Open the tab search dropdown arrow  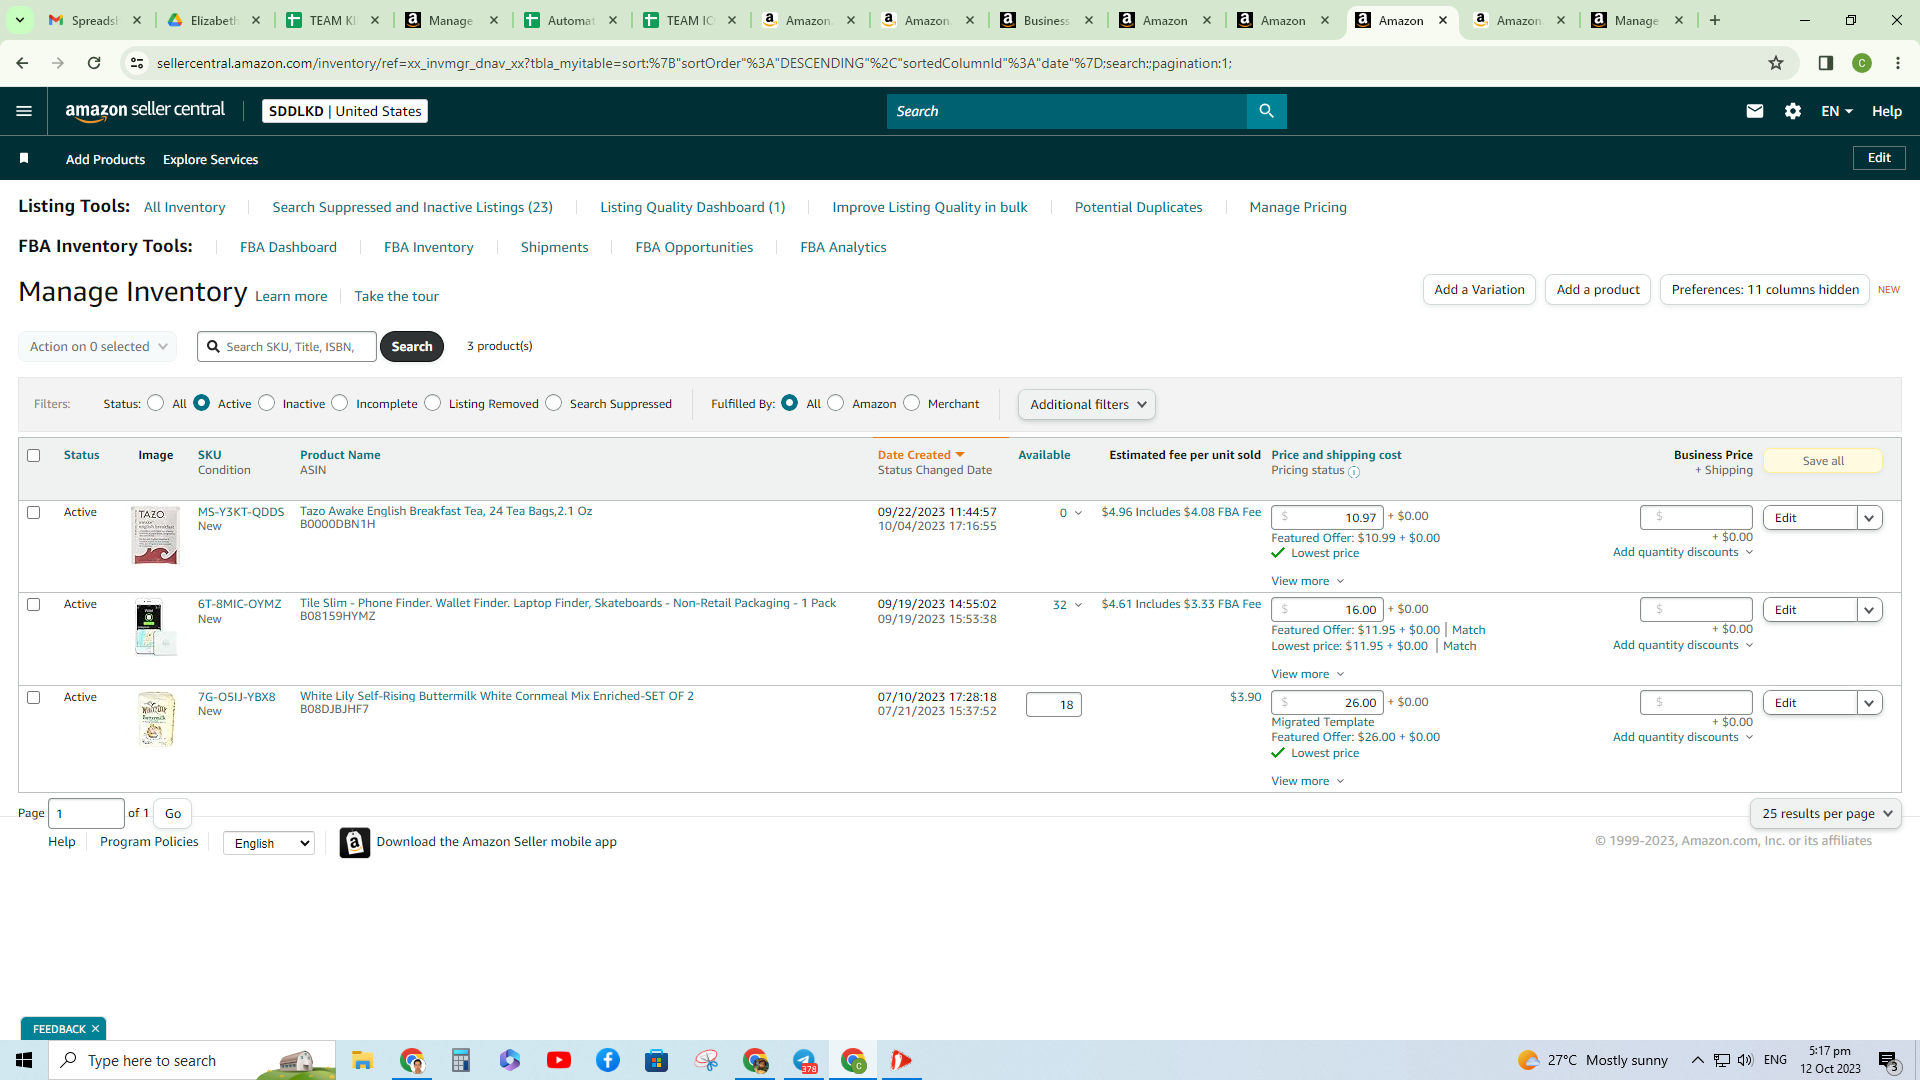coord(19,20)
